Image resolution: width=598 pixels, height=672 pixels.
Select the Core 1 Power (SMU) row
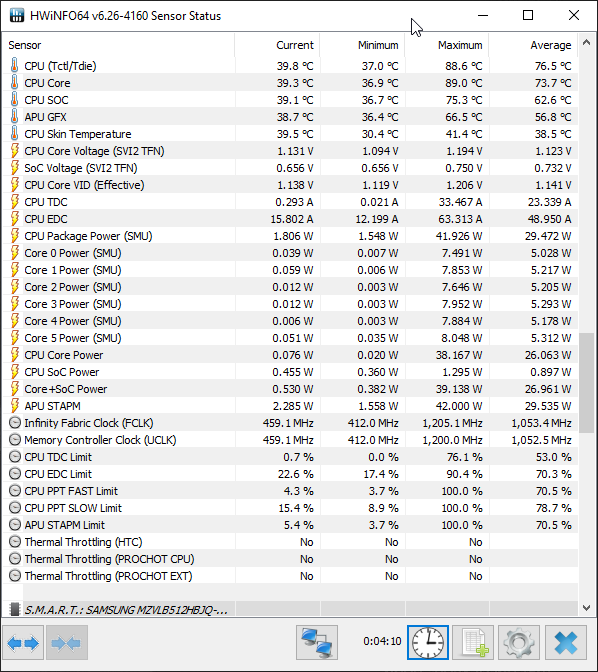coord(290,270)
